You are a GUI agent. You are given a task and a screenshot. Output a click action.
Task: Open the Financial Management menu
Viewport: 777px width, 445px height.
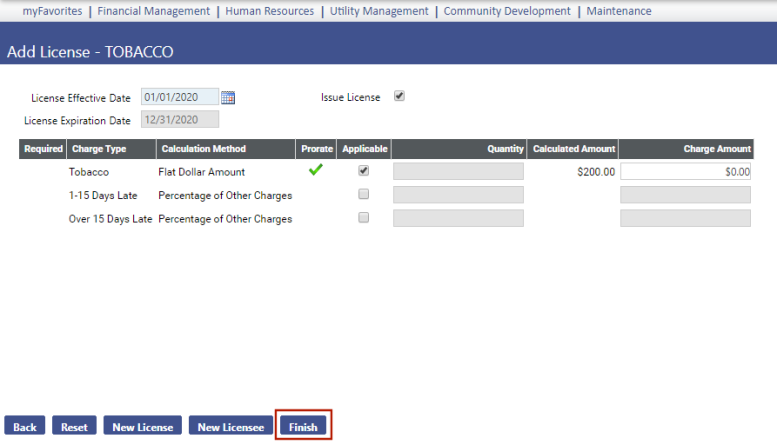153,11
